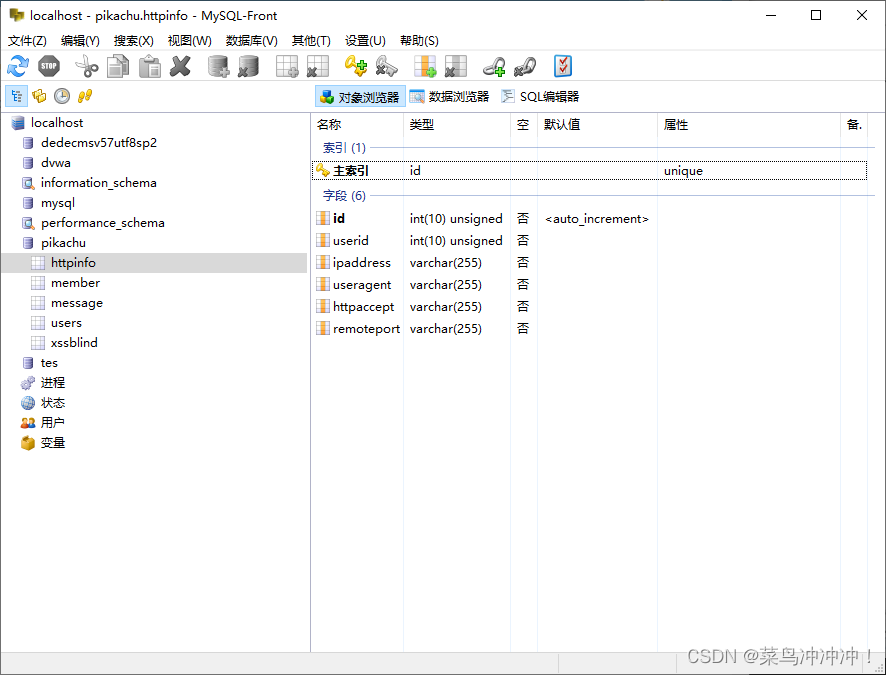
Task: Select the message table
Action: pyautogui.click(x=77, y=303)
